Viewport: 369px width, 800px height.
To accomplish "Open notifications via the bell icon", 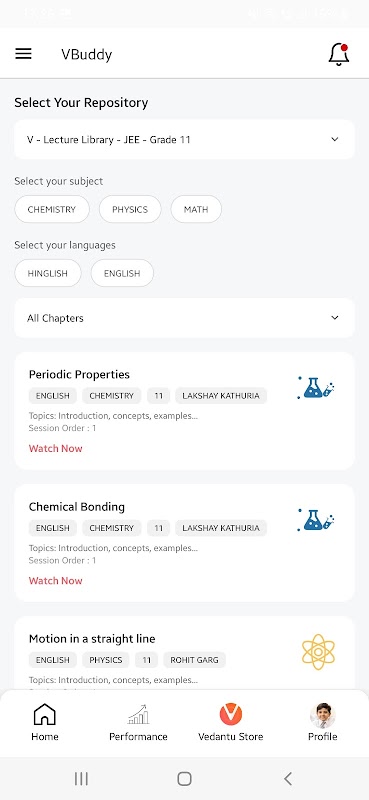I will coord(338,54).
